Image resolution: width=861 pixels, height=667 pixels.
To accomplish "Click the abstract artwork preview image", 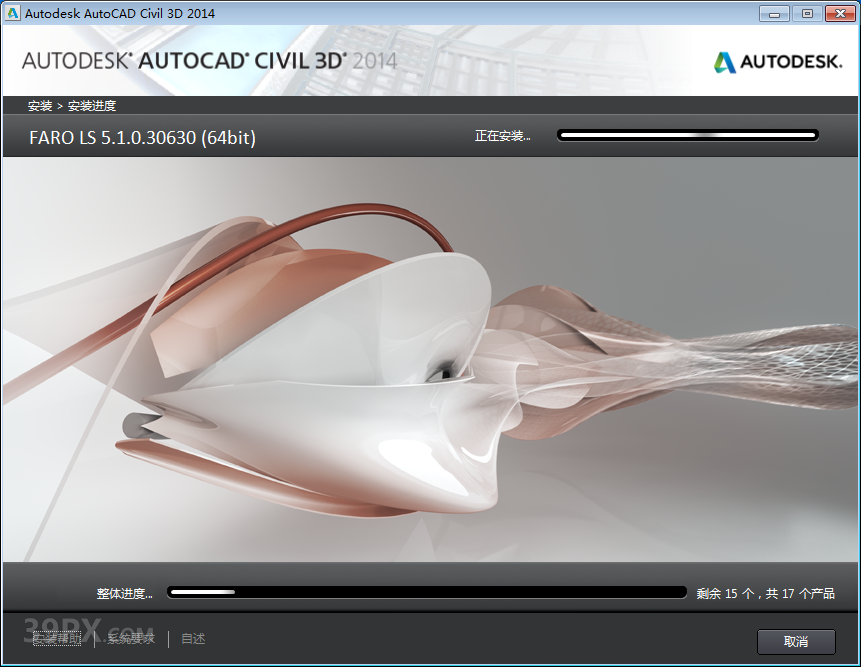I will tap(430, 365).
